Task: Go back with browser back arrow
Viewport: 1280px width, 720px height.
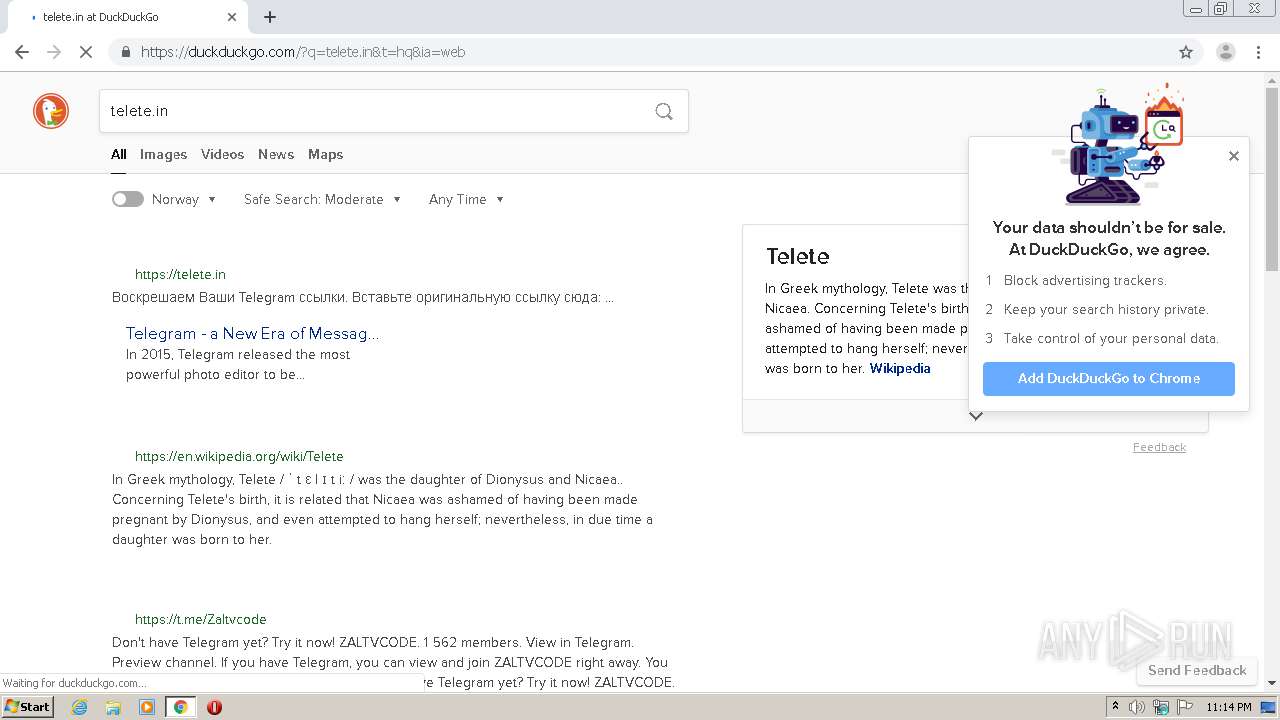Action: (x=22, y=52)
